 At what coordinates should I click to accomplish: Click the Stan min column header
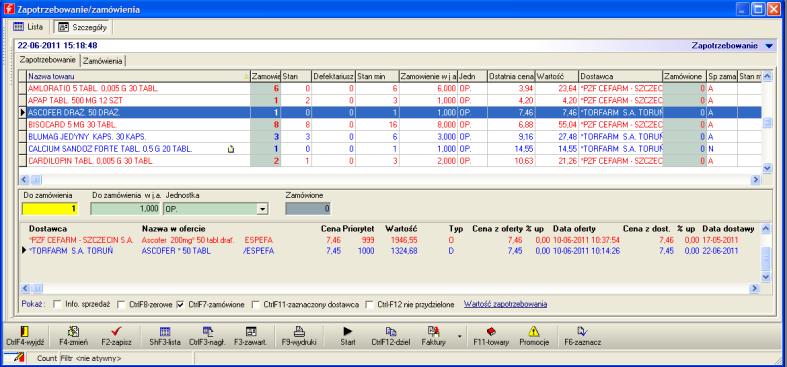coord(377,76)
